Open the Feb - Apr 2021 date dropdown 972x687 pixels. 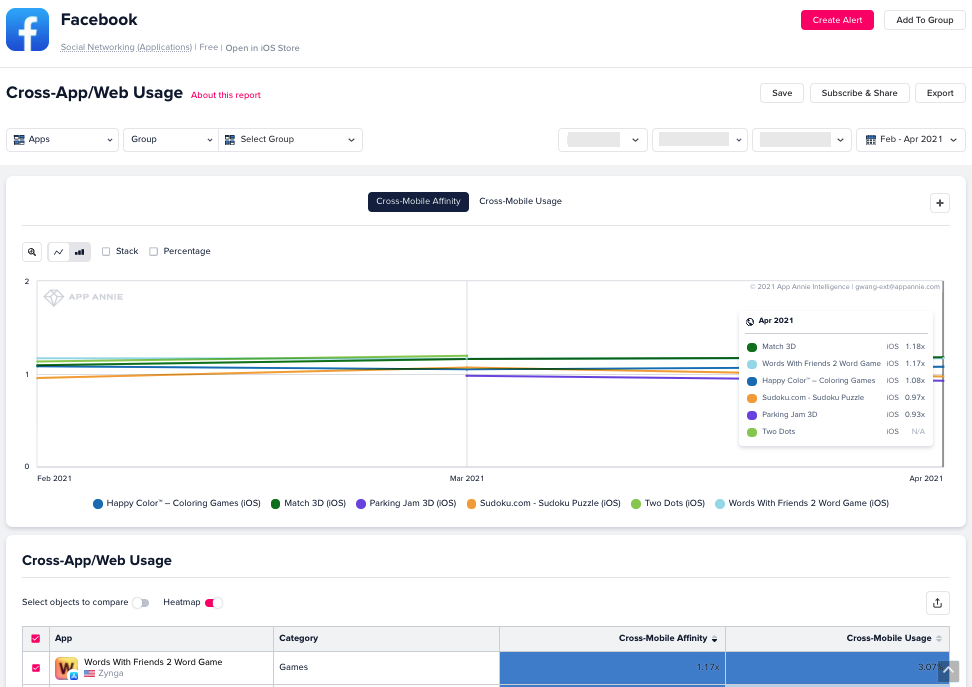(x=911, y=140)
